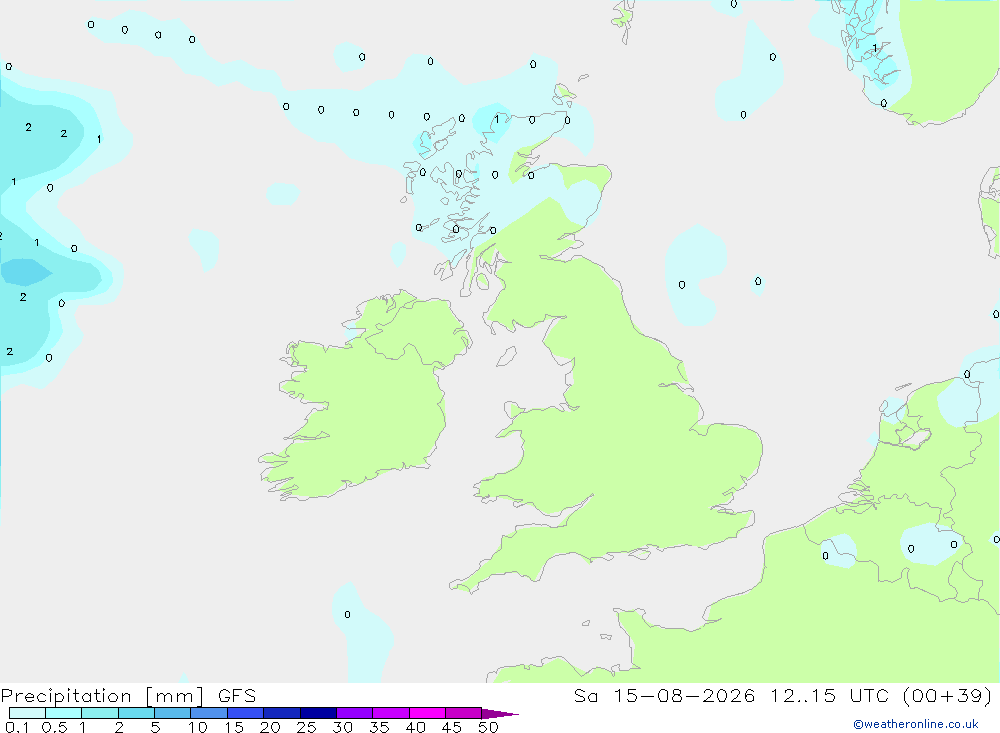Select the 45–50 mm legend color swatch
This screenshot has width=1000, height=733.
pyautogui.click(x=463, y=713)
